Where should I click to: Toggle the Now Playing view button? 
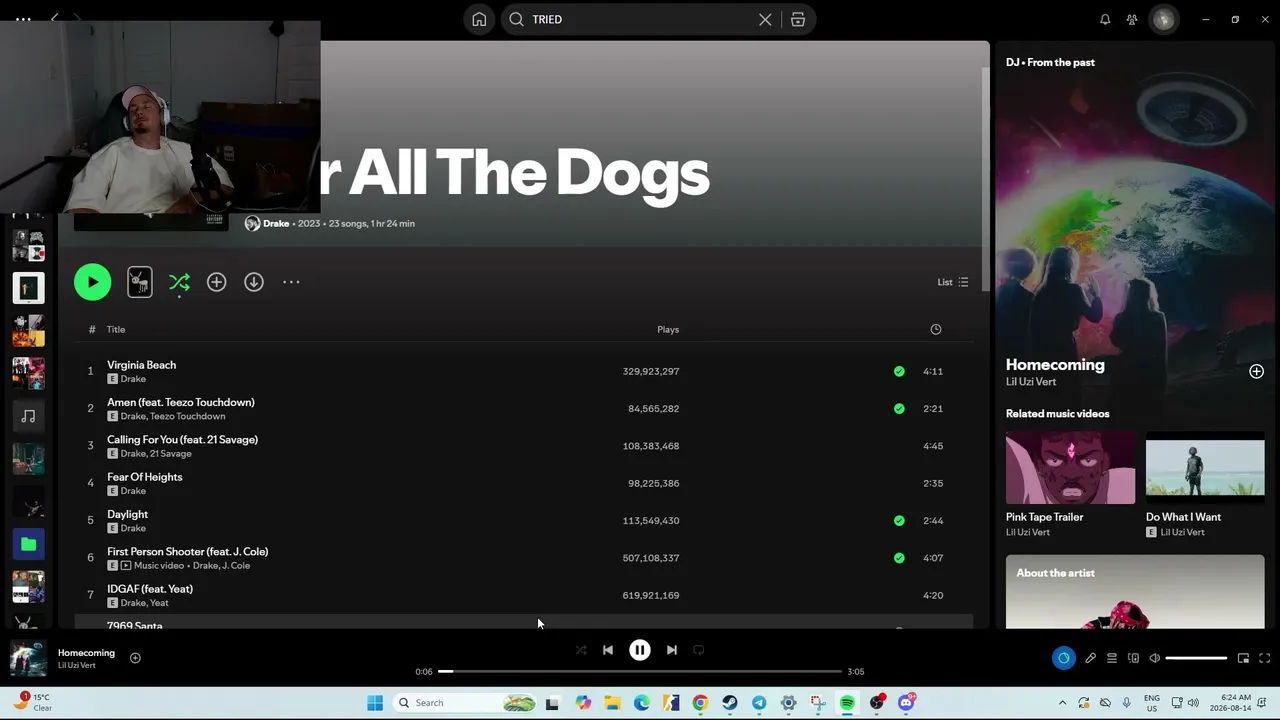pyautogui.click(x=1063, y=658)
